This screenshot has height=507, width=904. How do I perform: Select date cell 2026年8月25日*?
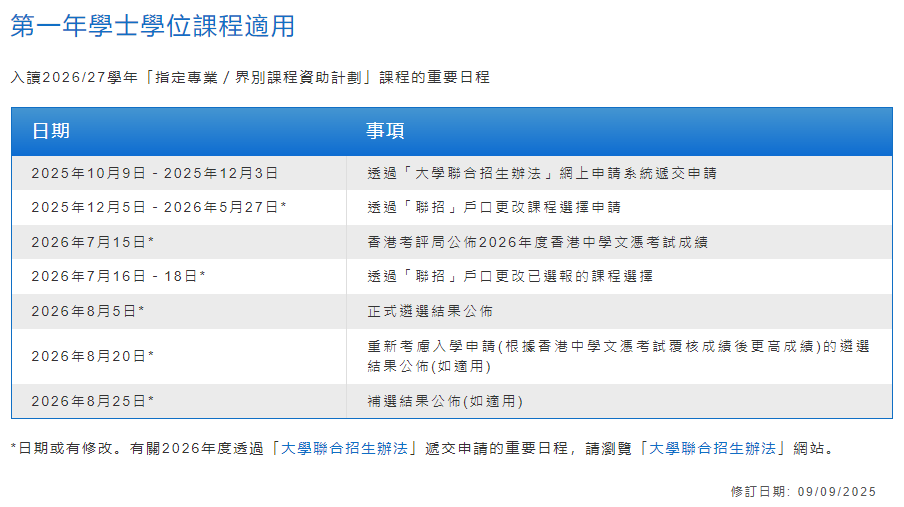click(92, 401)
